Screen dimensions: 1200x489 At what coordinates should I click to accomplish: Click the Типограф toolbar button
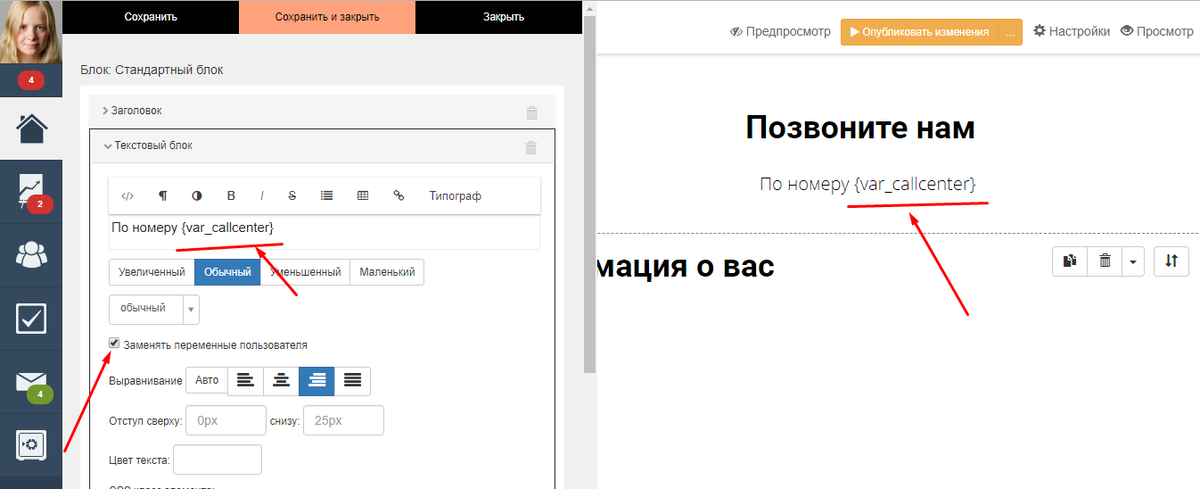(x=455, y=196)
